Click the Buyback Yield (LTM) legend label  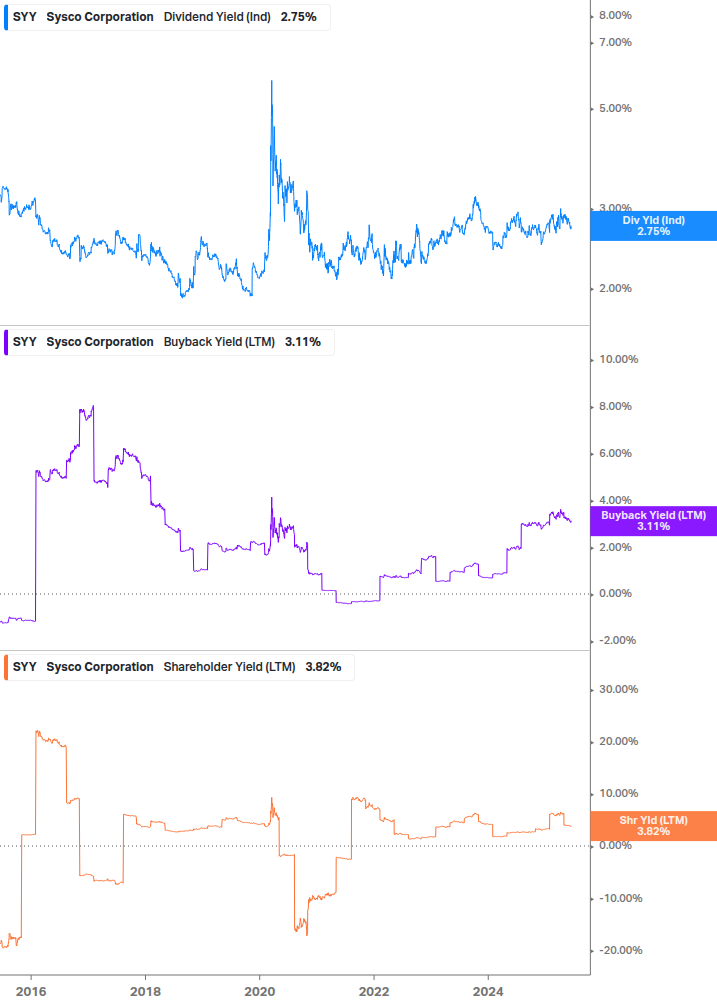click(x=219, y=342)
